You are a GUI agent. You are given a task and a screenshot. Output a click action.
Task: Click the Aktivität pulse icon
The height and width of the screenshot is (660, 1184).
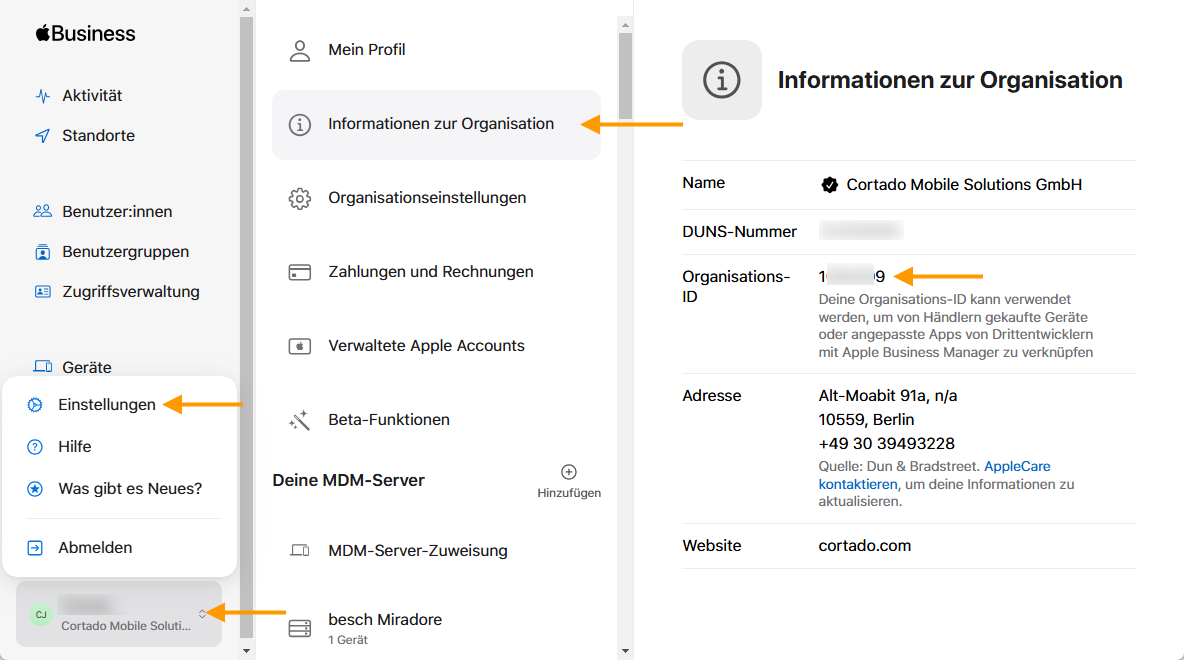click(42, 96)
